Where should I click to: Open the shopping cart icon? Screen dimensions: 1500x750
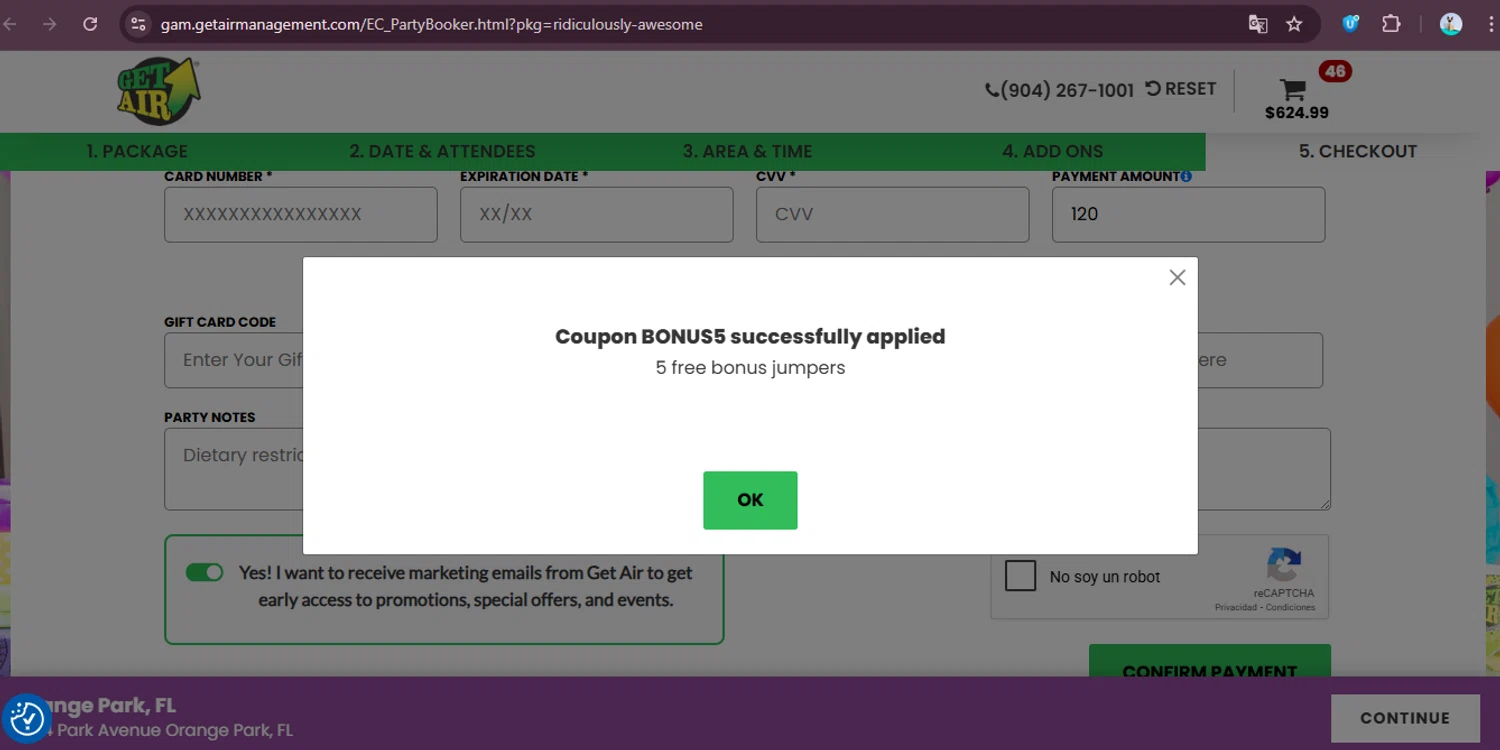tap(1293, 90)
